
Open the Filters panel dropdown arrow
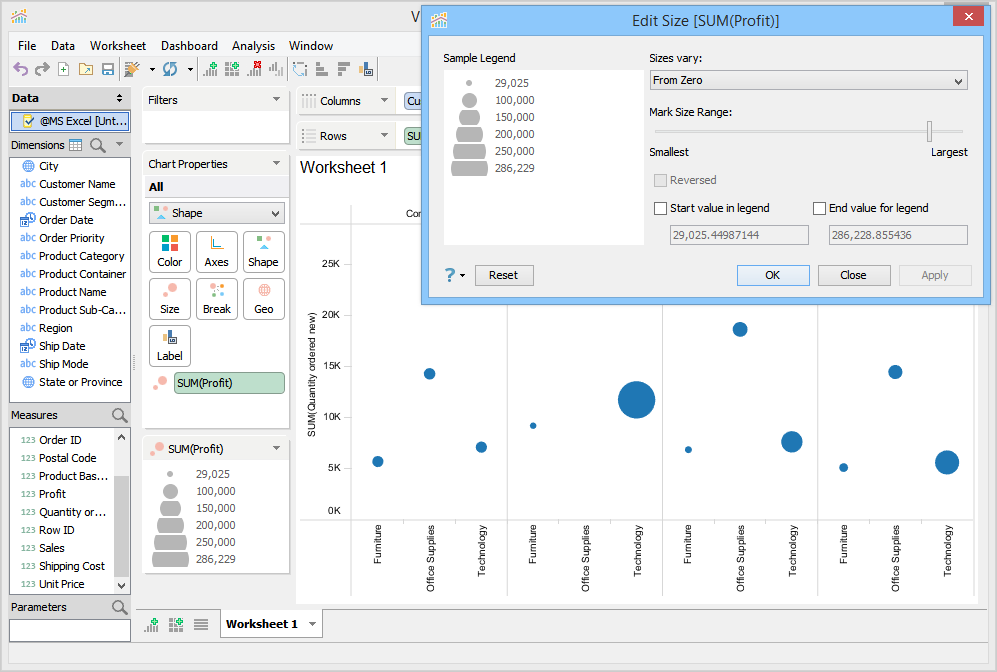coord(277,100)
